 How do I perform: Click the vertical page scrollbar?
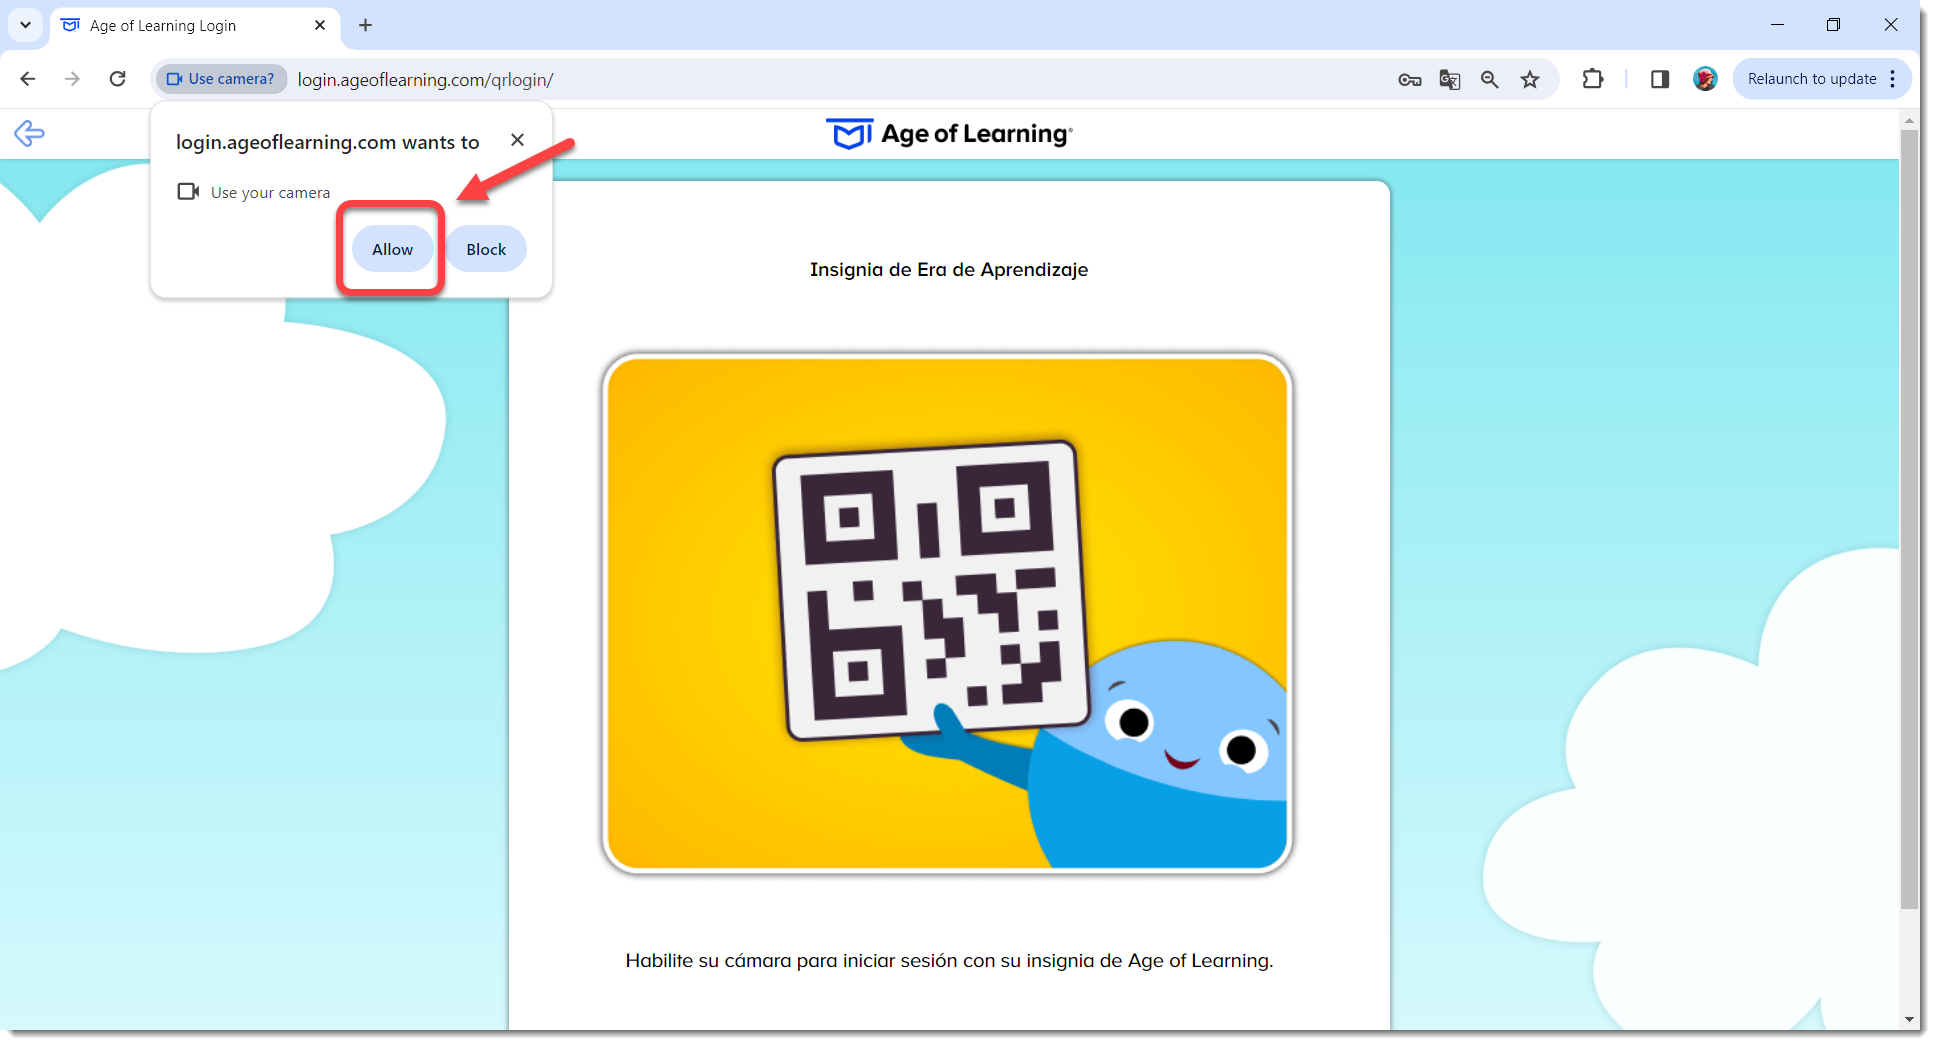tap(1909, 519)
